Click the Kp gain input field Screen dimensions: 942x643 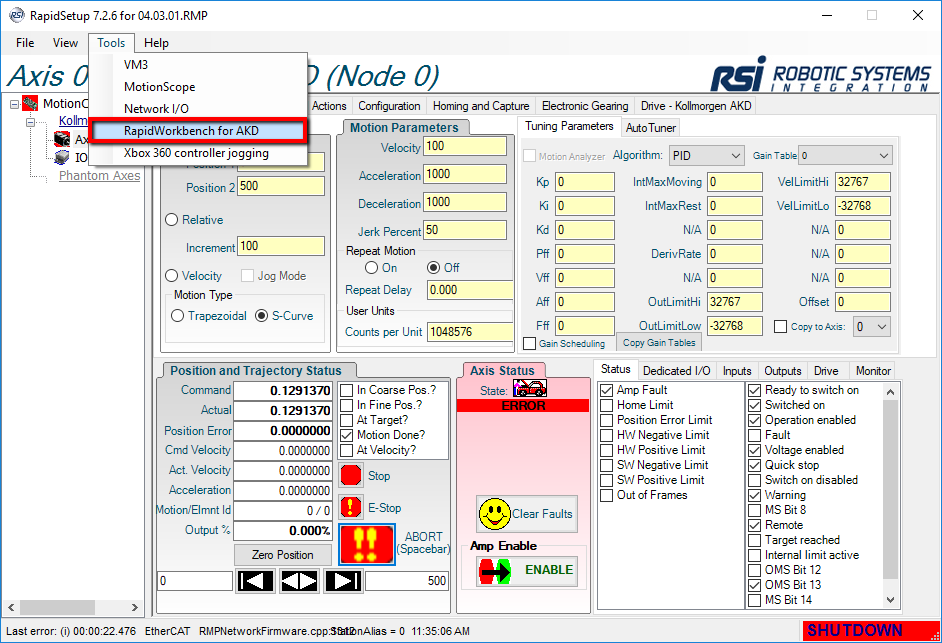point(585,182)
